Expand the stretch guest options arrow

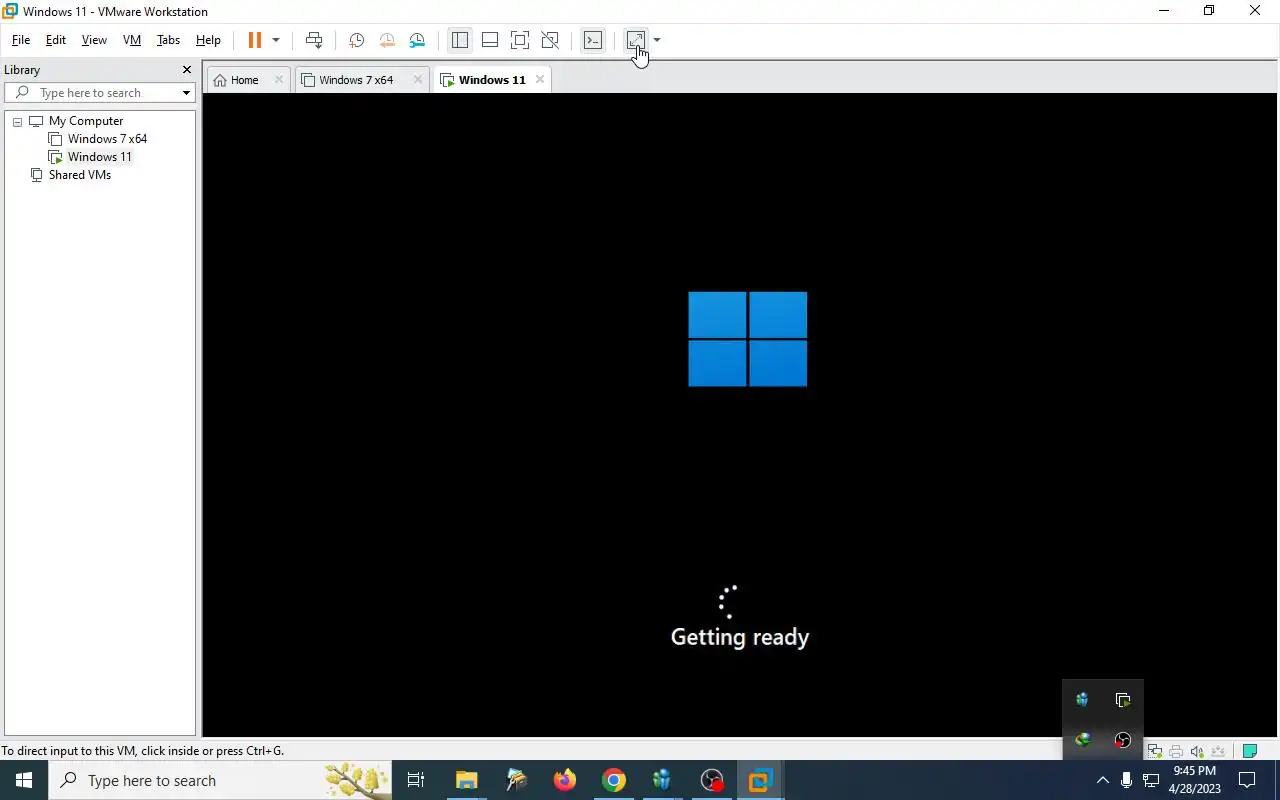[x=657, y=40]
